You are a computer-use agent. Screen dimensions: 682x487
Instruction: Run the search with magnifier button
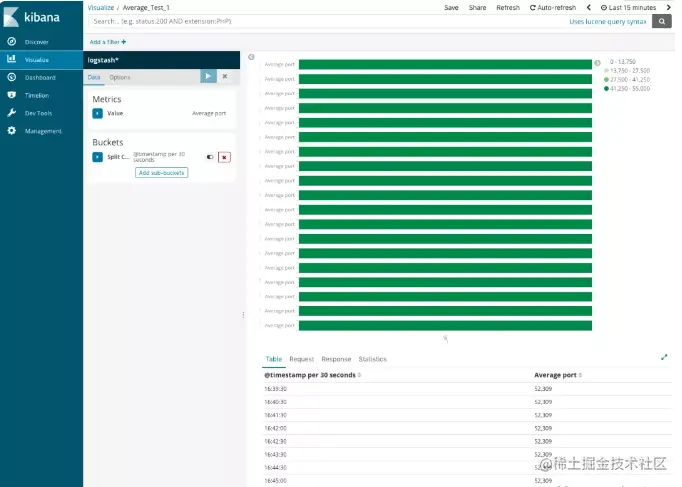(x=662, y=21)
